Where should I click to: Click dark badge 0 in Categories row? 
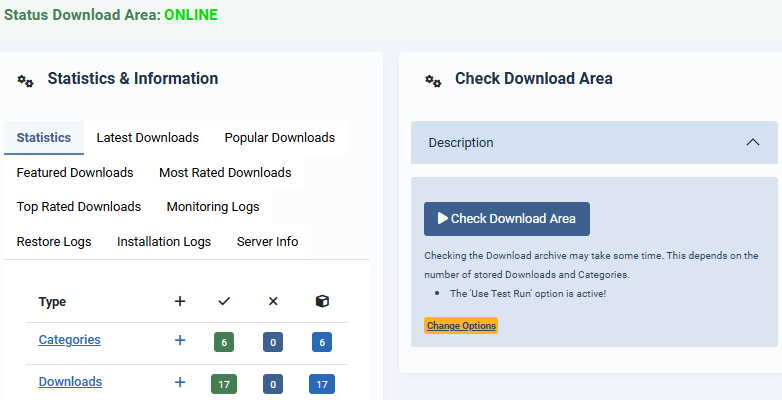(x=273, y=342)
